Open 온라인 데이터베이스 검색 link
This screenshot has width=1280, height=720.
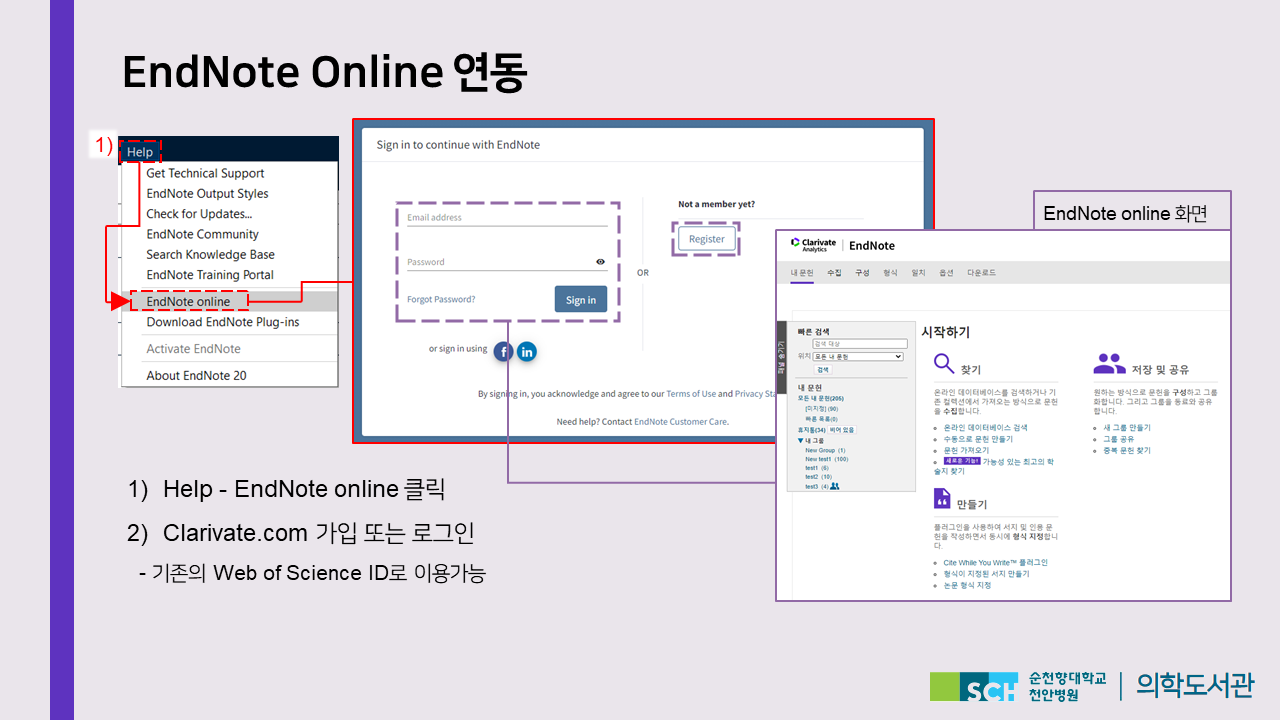click(x=985, y=428)
